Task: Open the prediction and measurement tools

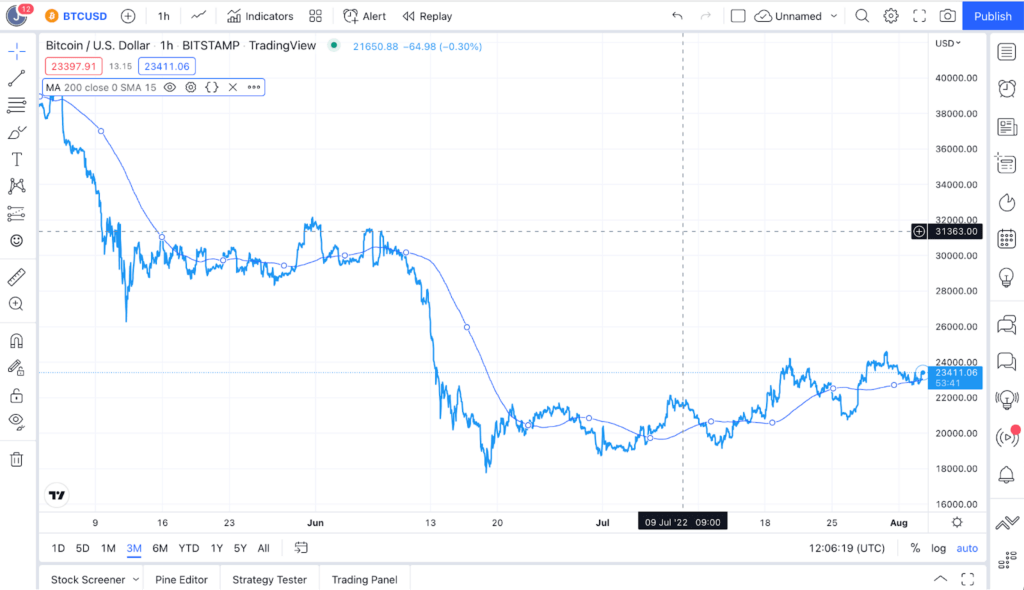Action: (16, 214)
